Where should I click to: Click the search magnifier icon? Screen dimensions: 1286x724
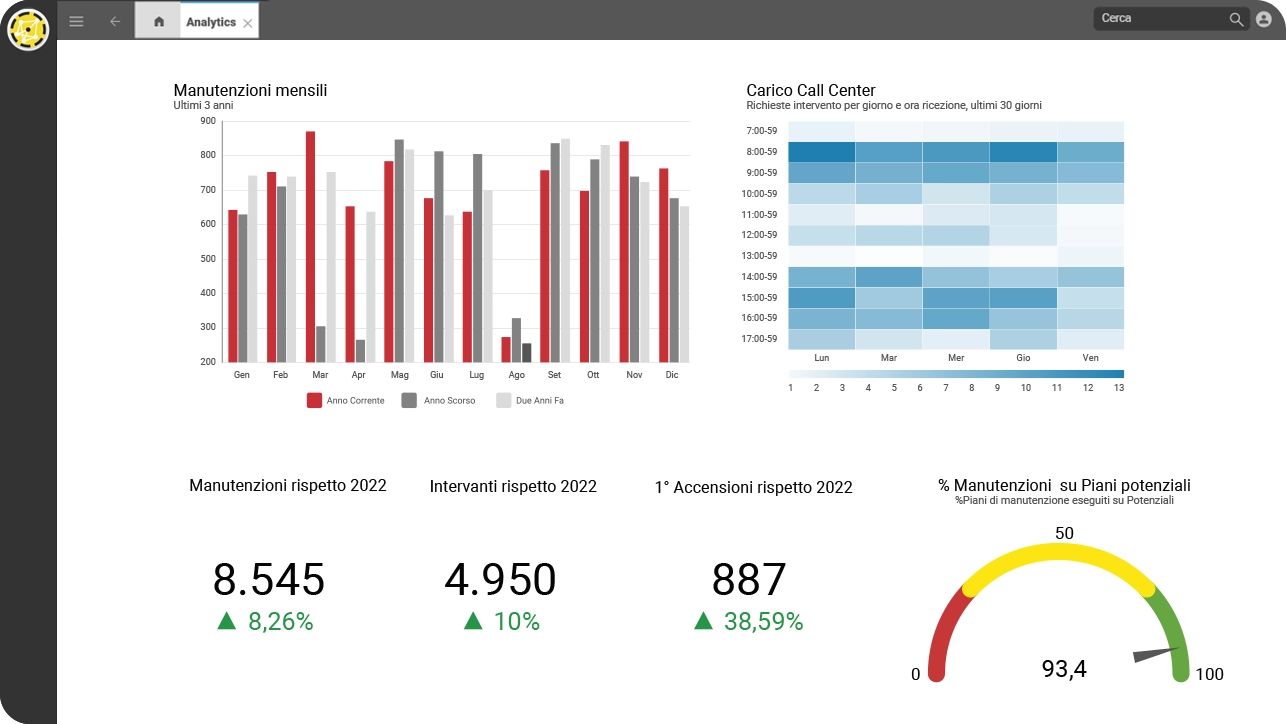pos(1236,19)
